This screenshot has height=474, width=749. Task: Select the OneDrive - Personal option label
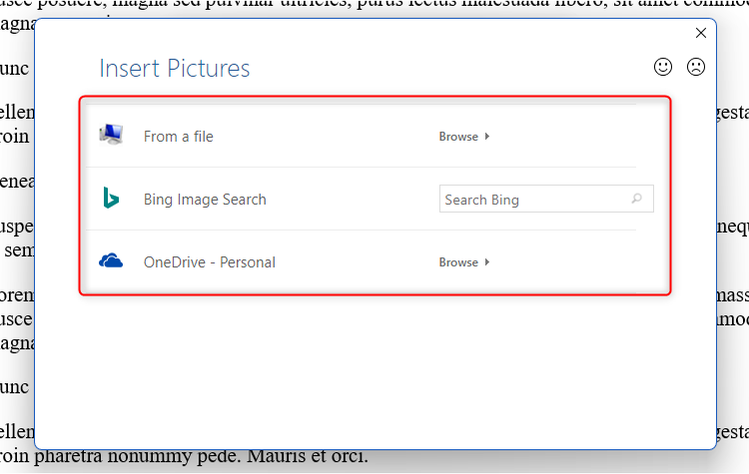209,262
